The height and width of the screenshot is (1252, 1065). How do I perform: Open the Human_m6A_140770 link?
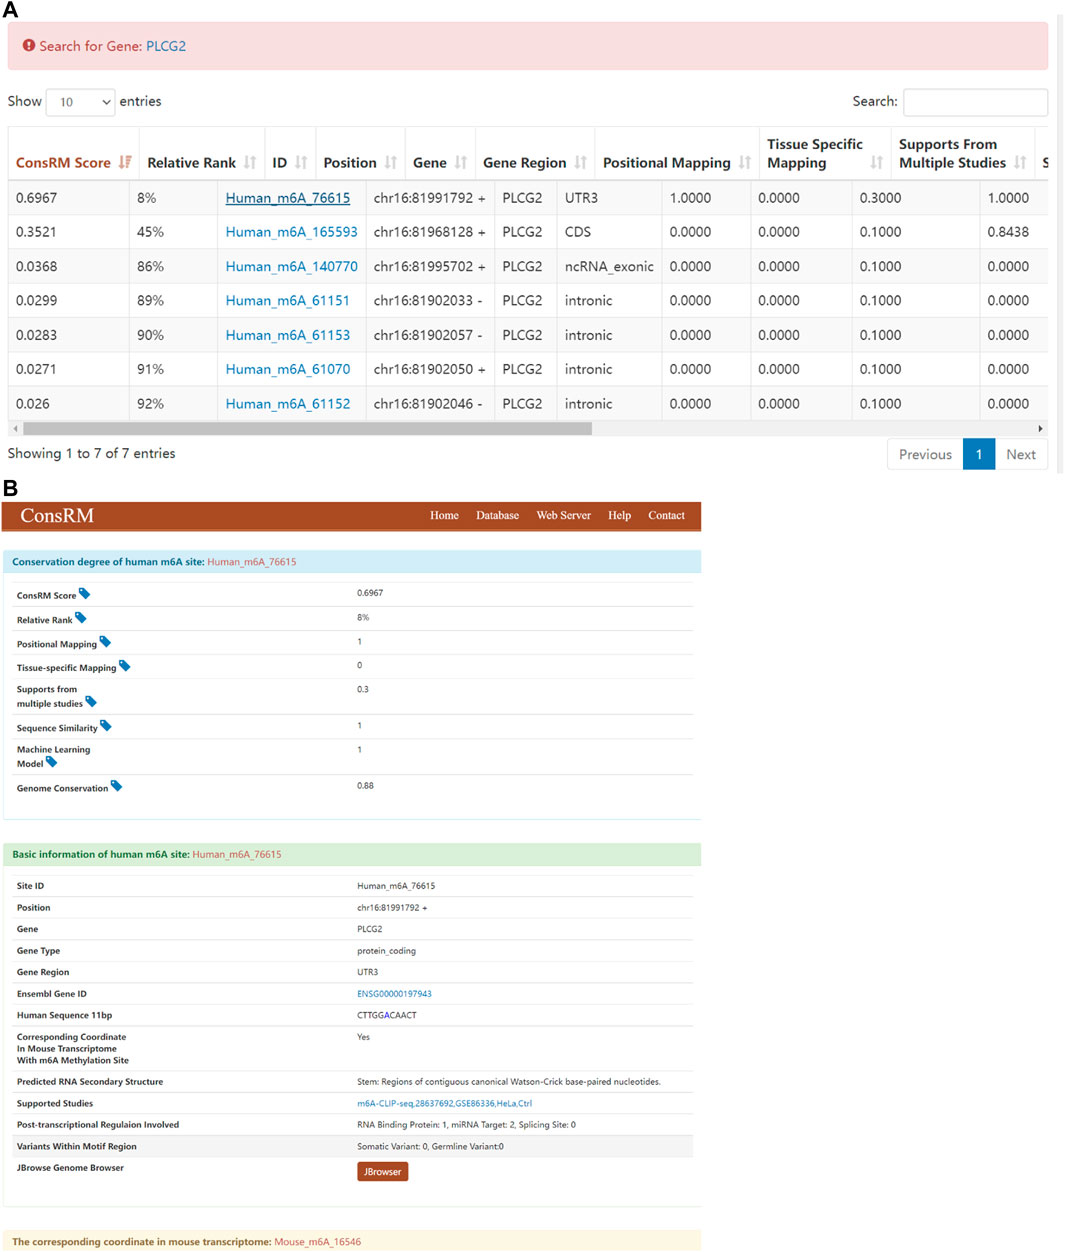pyautogui.click(x=291, y=267)
